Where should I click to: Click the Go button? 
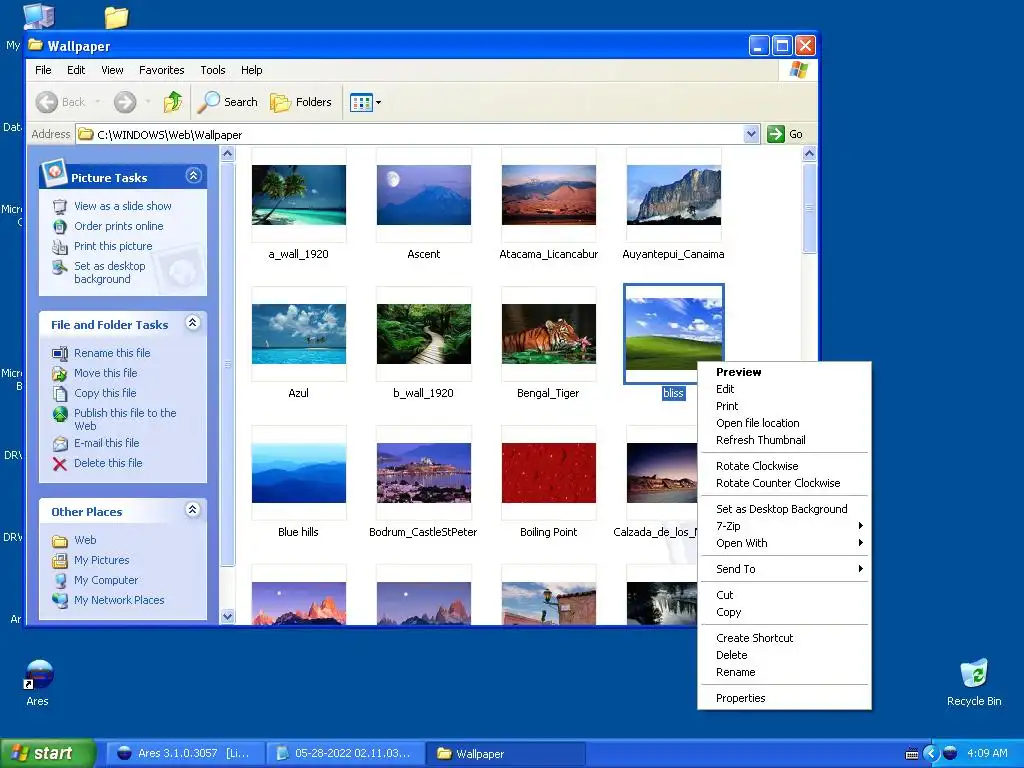(785, 134)
